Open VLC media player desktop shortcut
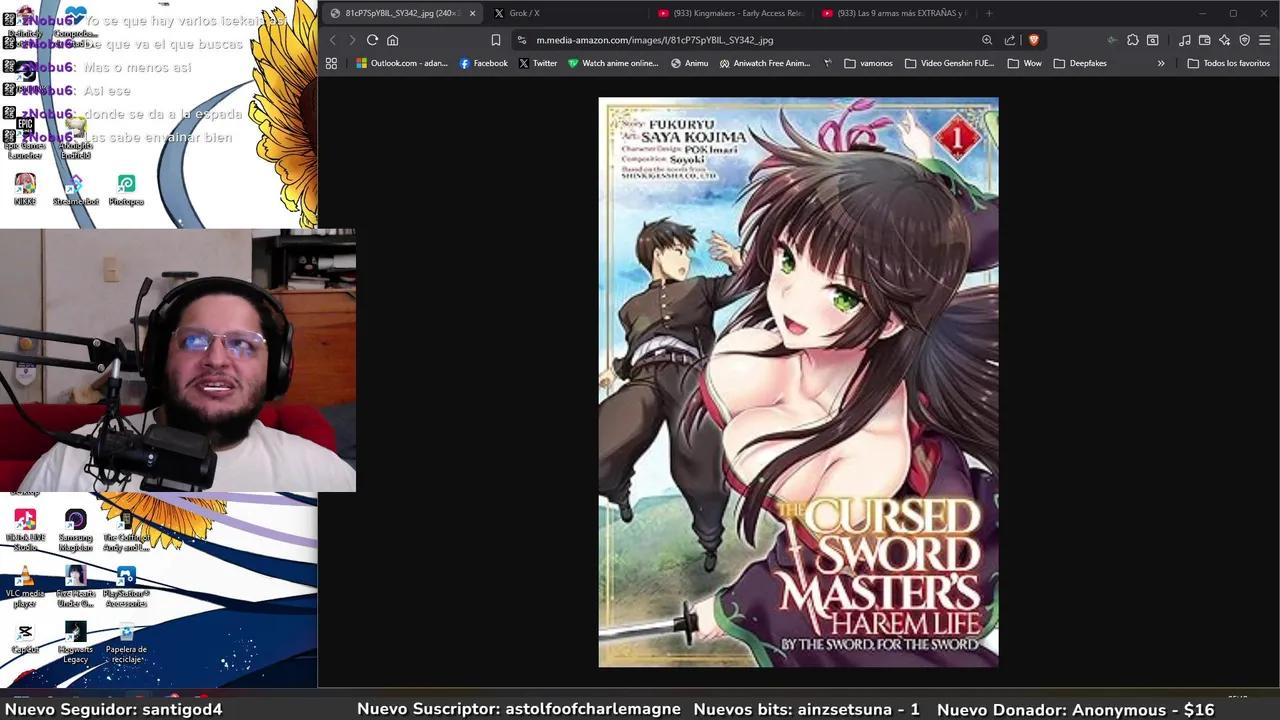This screenshot has width=1280, height=720. tap(25, 586)
